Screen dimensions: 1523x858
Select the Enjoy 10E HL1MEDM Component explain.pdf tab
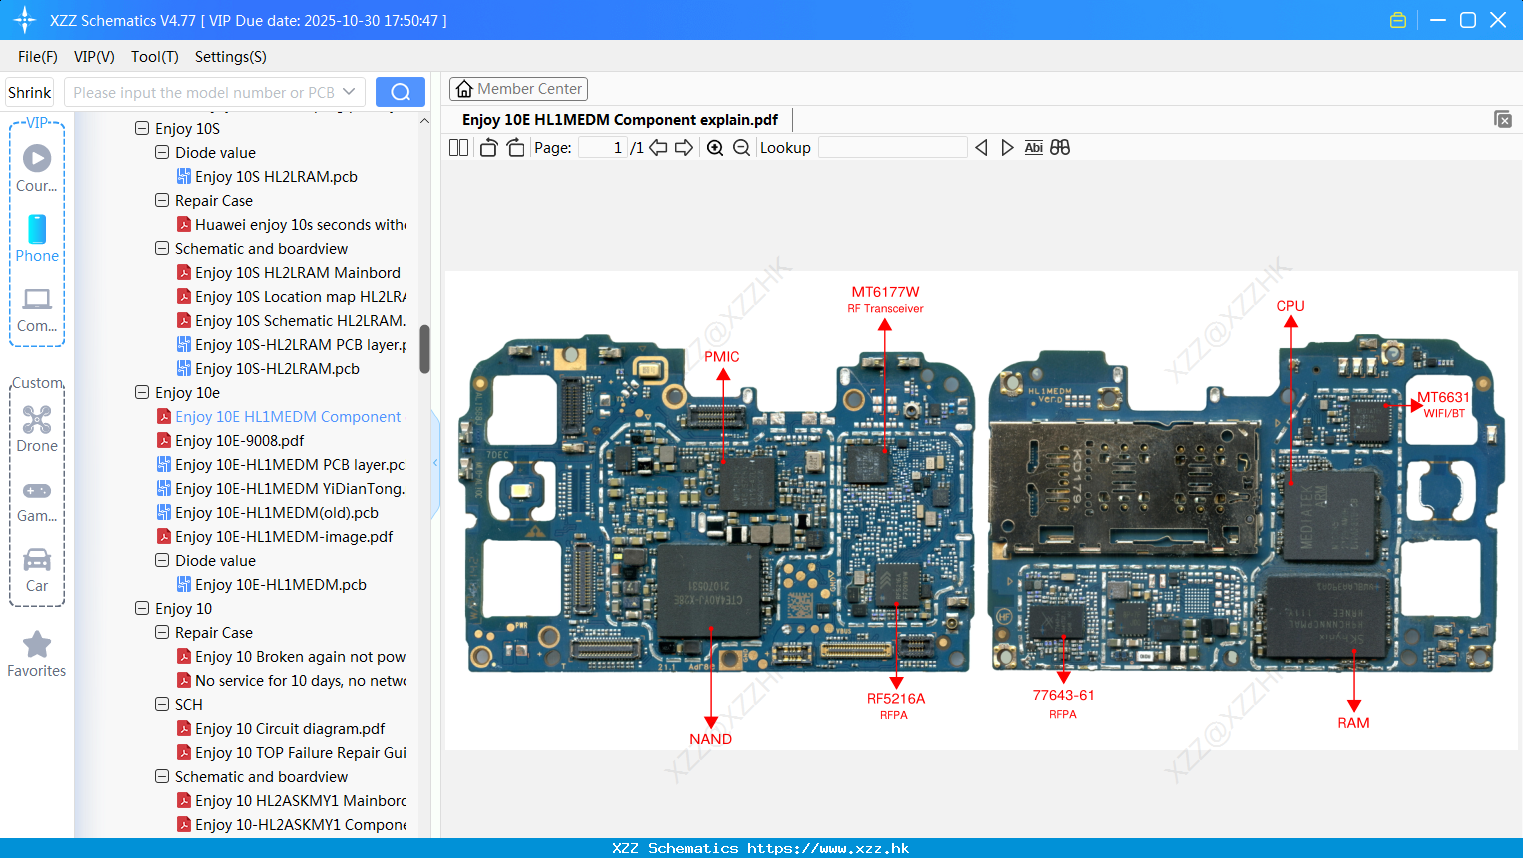pos(620,120)
